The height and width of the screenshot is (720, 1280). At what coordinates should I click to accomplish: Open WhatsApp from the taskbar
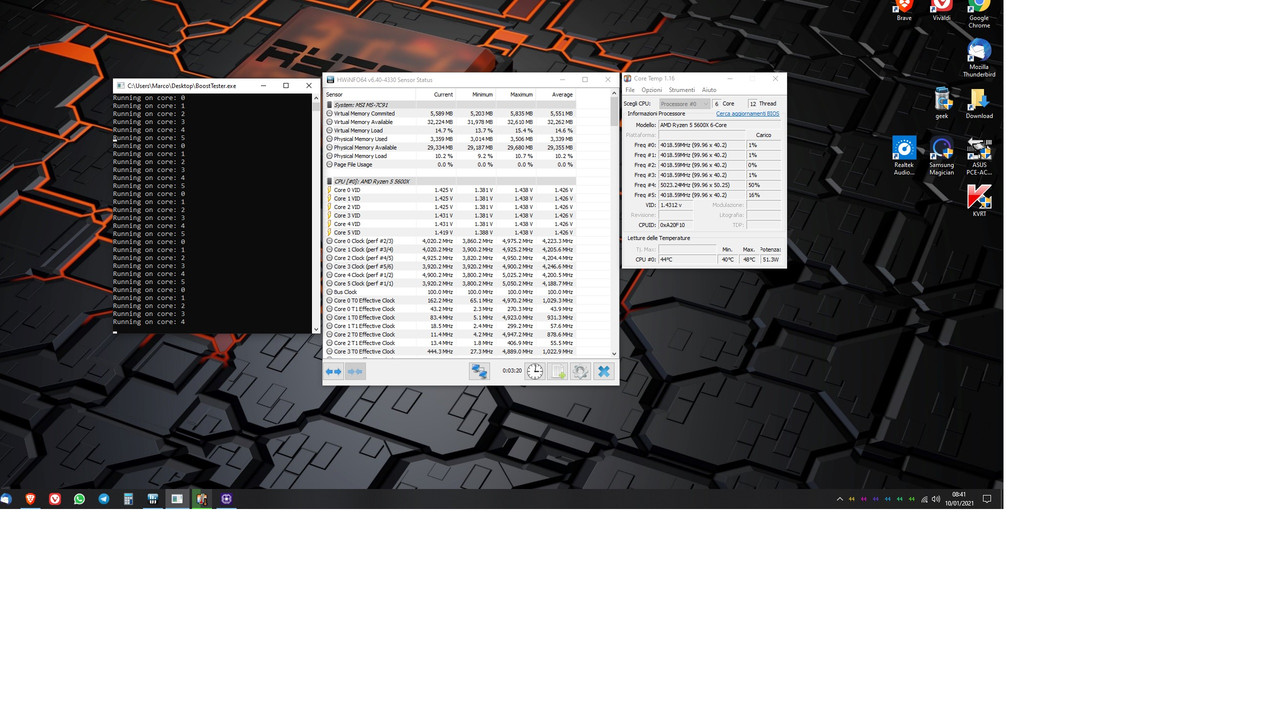point(79,498)
